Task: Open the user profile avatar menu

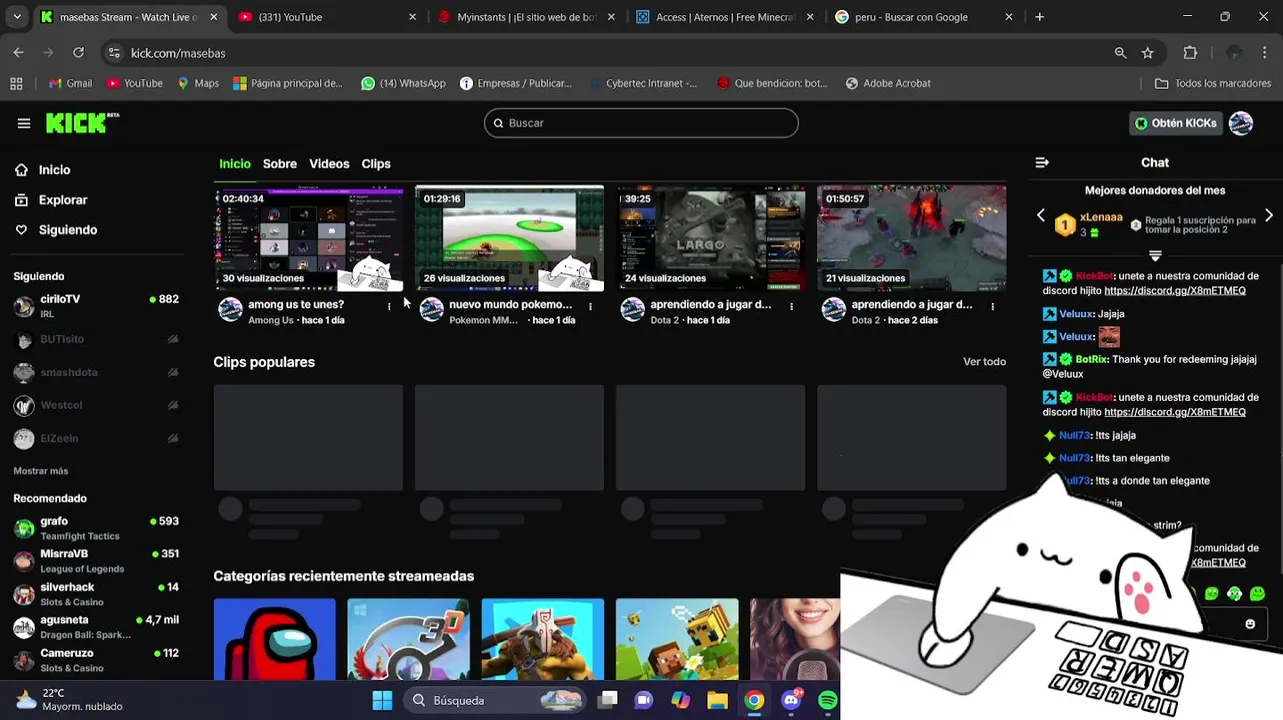Action: tap(1241, 123)
